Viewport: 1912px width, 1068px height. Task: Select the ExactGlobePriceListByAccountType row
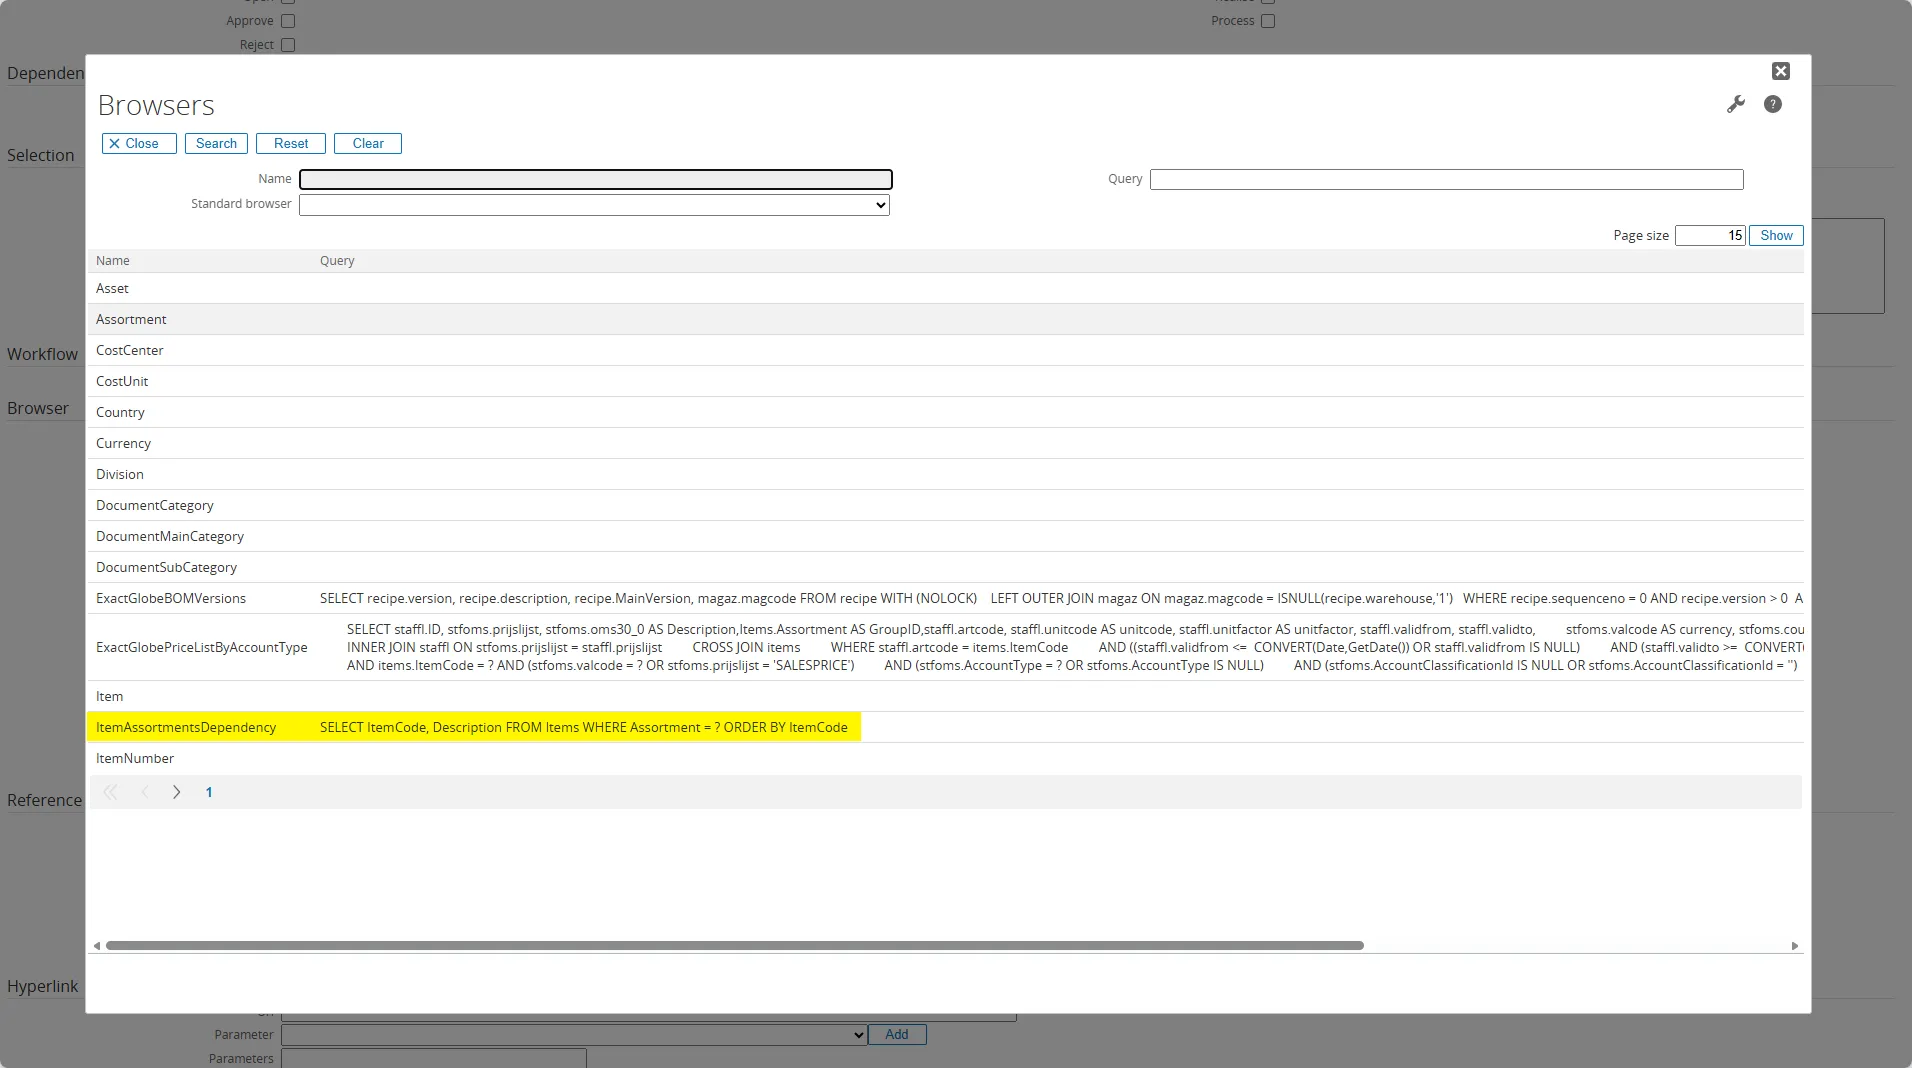(946, 647)
